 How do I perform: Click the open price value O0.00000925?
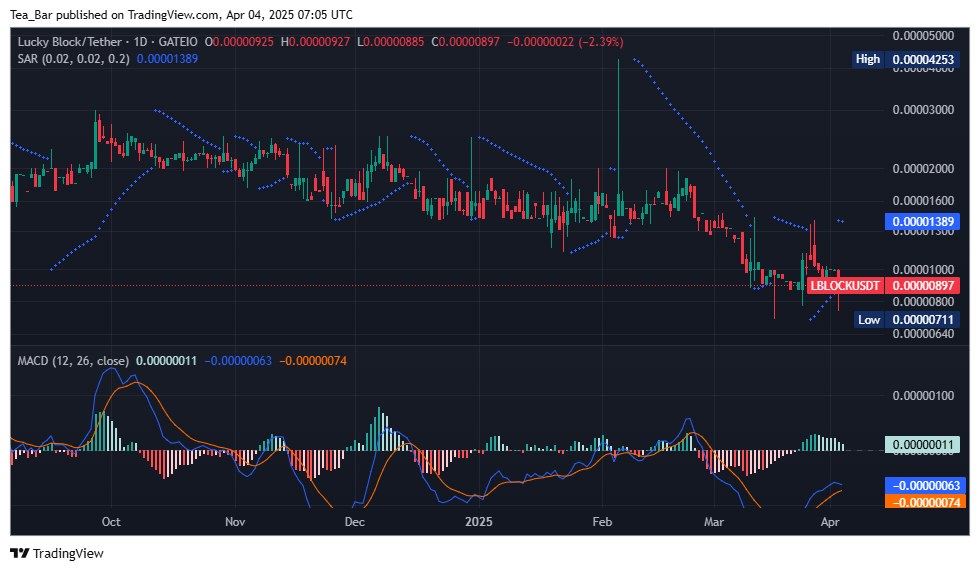click(x=239, y=42)
